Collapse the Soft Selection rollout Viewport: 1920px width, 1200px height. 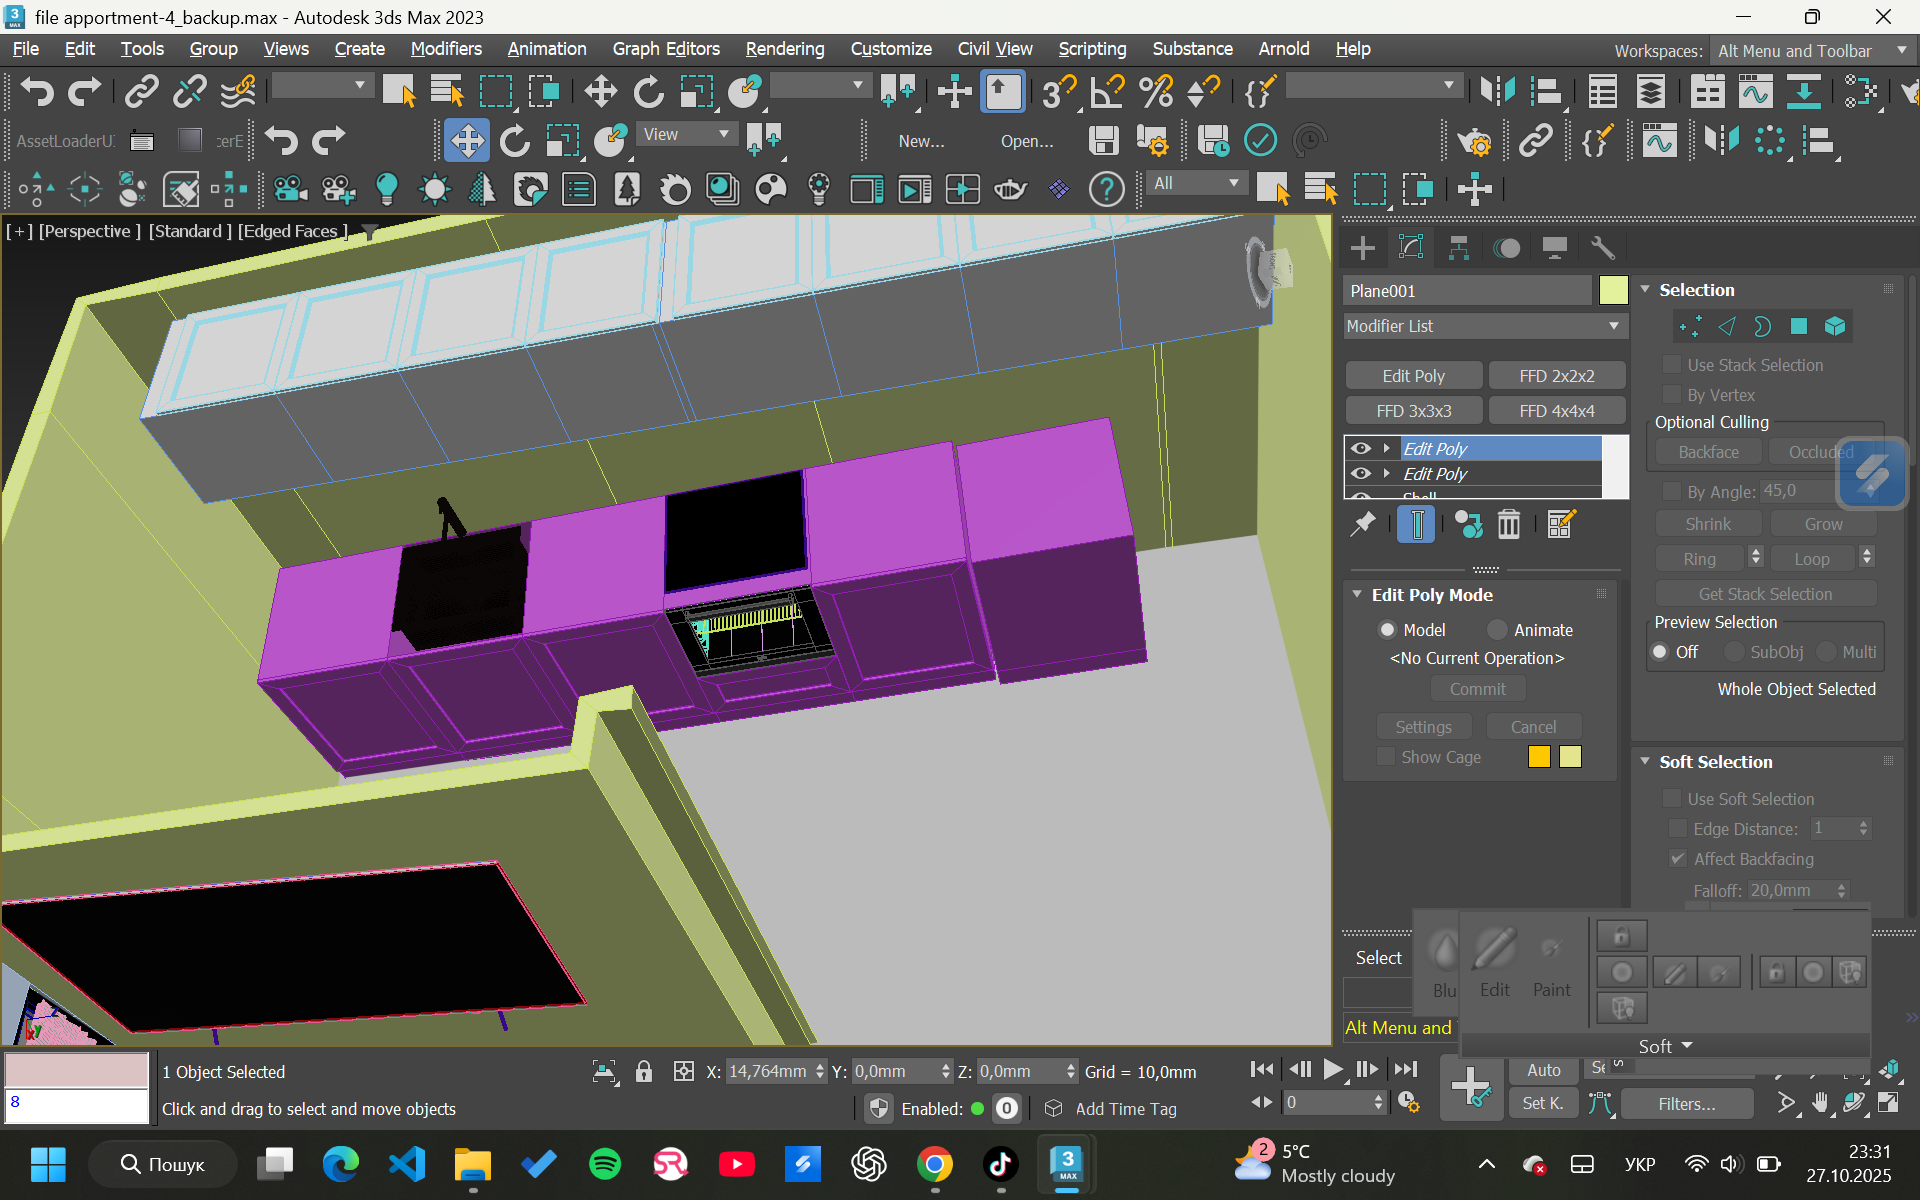tap(1645, 761)
